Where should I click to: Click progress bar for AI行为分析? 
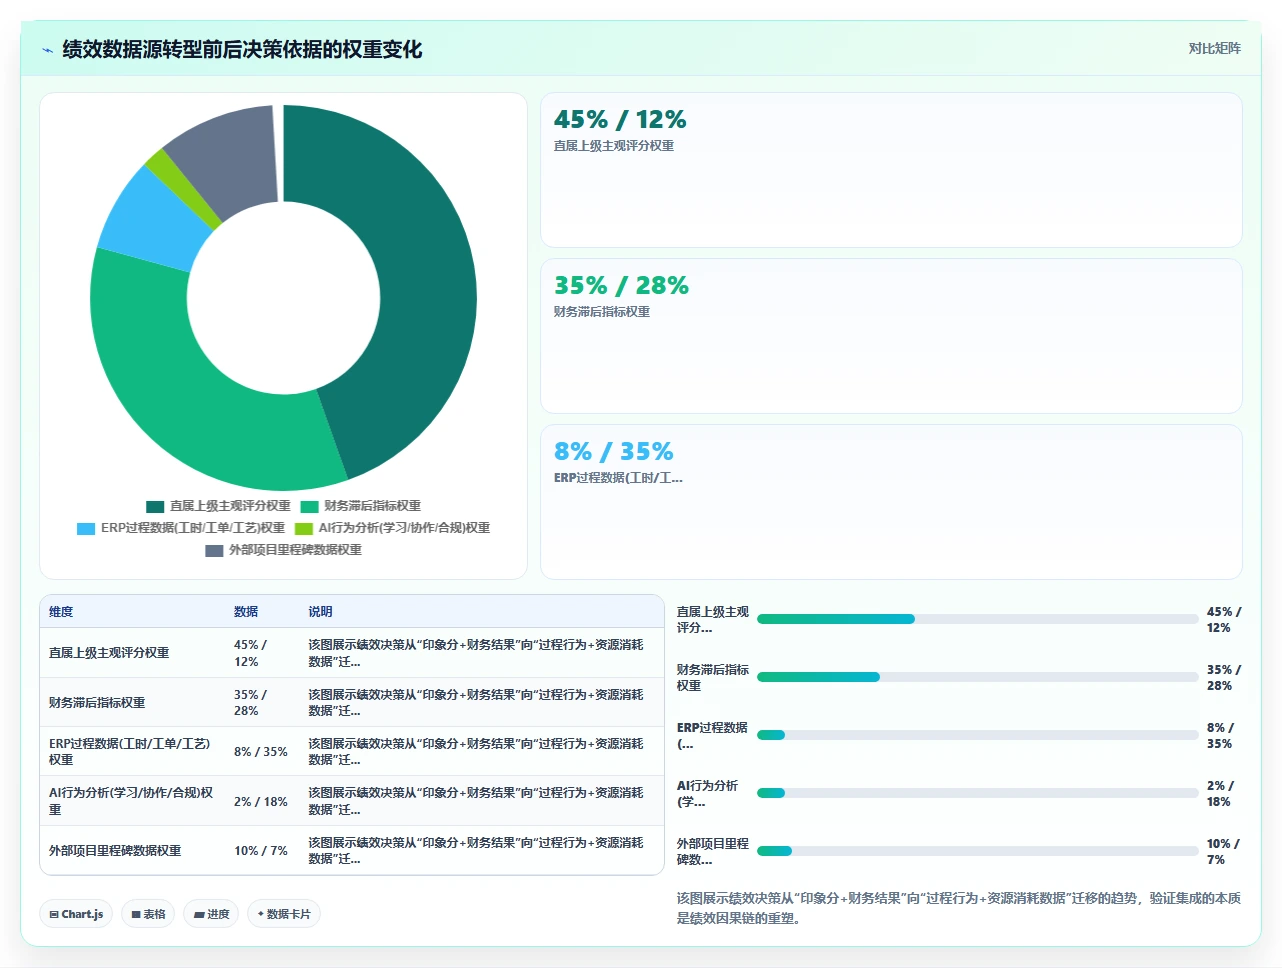[x=977, y=793]
